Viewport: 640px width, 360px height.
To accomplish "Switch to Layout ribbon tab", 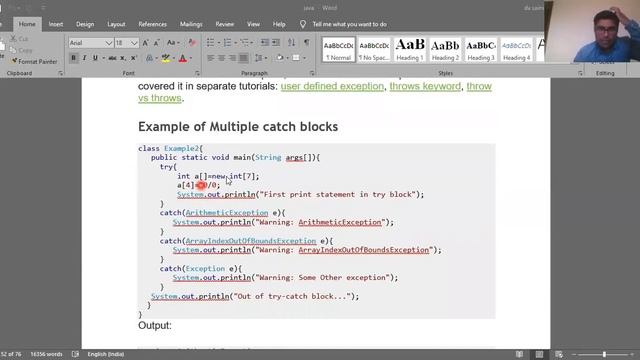I will click(x=116, y=24).
